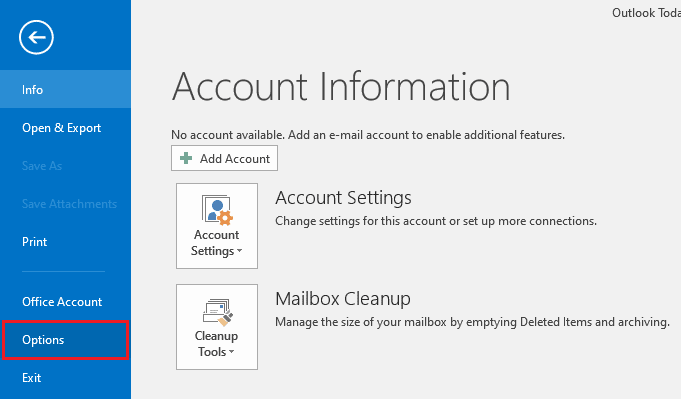681x399 pixels.
Task: Click the Cleanup Tools button label
Action: [216, 343]
